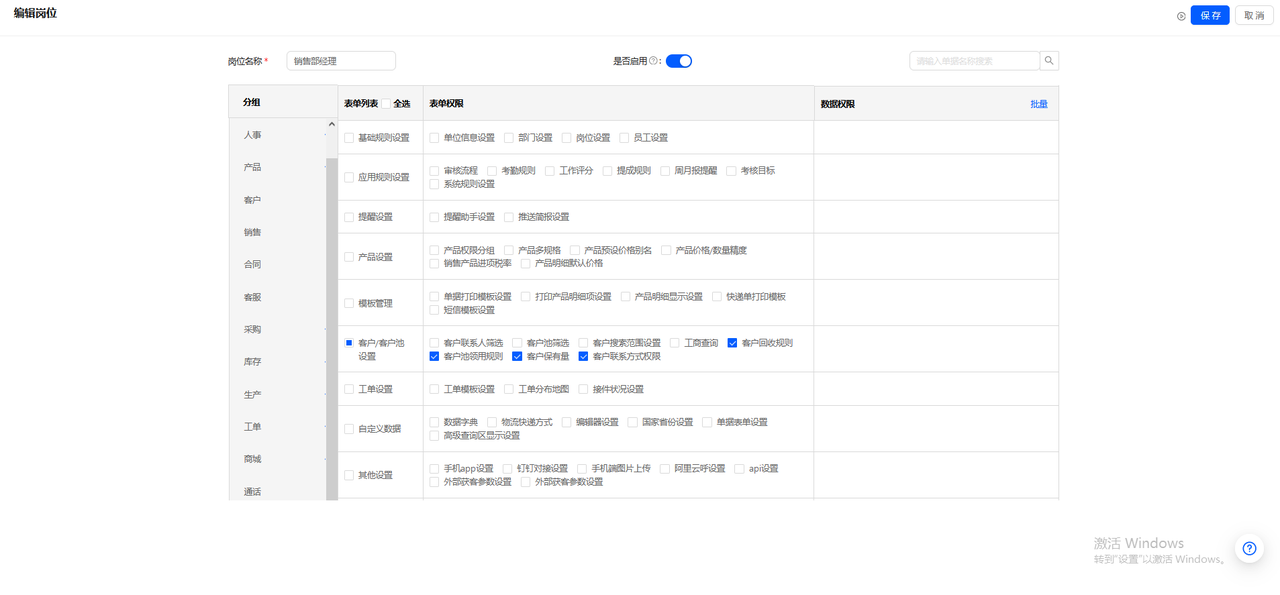
Task: Check the 应用规则设置 row checkbox
Action: click(x=349, y=177)
